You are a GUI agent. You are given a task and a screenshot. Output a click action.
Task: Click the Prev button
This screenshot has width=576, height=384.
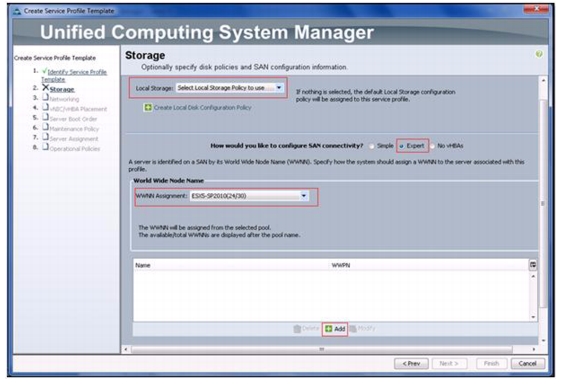tap(411, 364)
